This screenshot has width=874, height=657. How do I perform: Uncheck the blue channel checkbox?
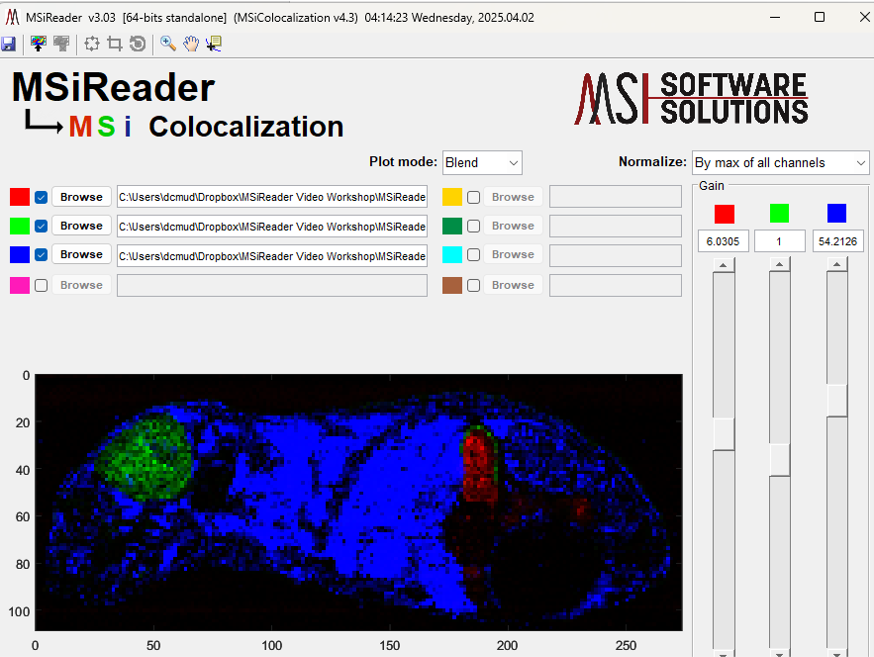(41, 255)
